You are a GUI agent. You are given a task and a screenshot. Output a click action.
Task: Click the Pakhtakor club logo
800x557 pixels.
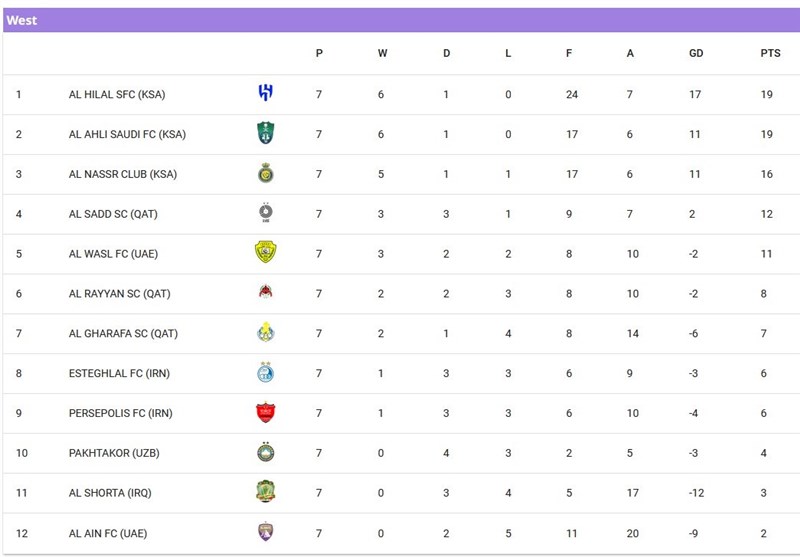[x=265, y=453]
